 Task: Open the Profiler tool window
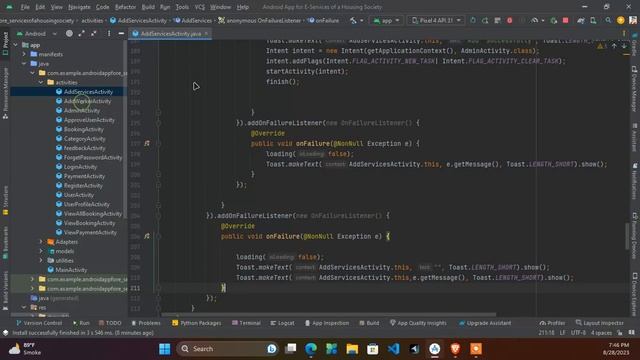click(x=552, y=323)
